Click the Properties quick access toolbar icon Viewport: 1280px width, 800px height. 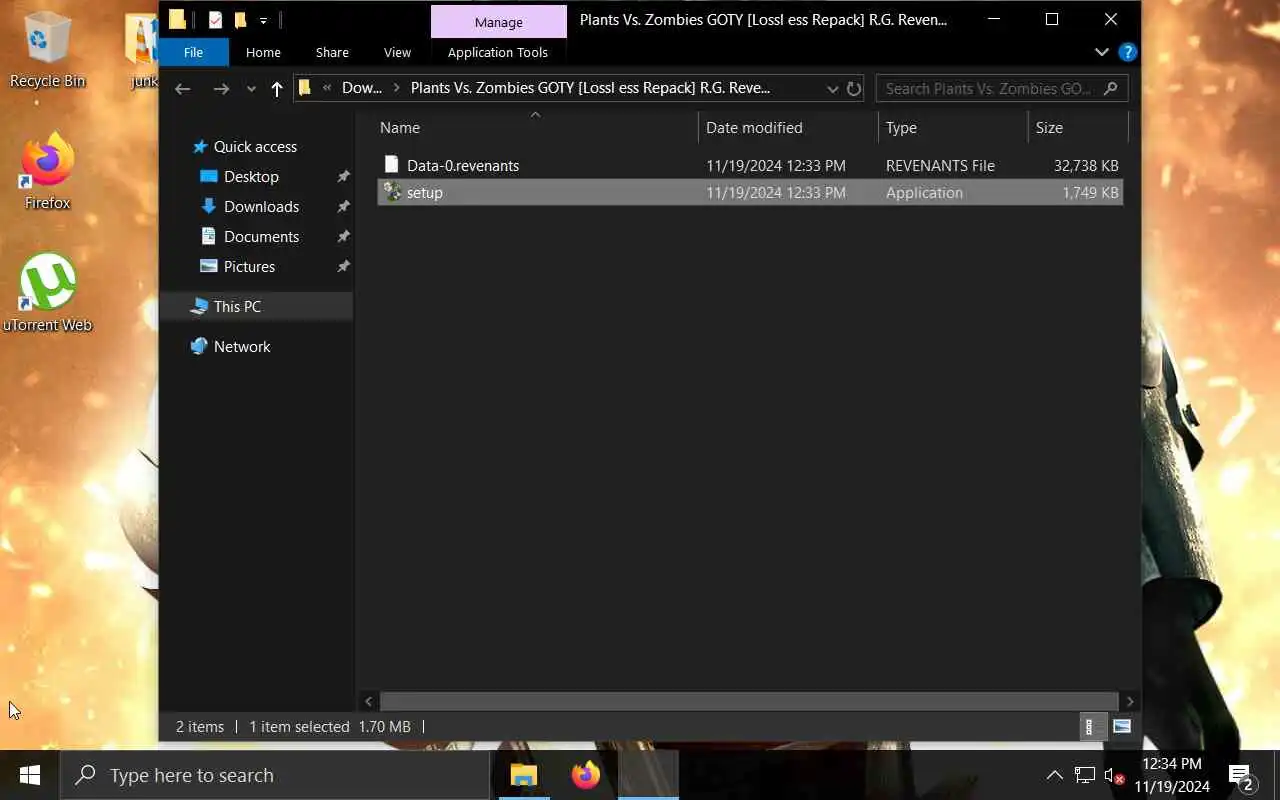click(x=215, y=20)
